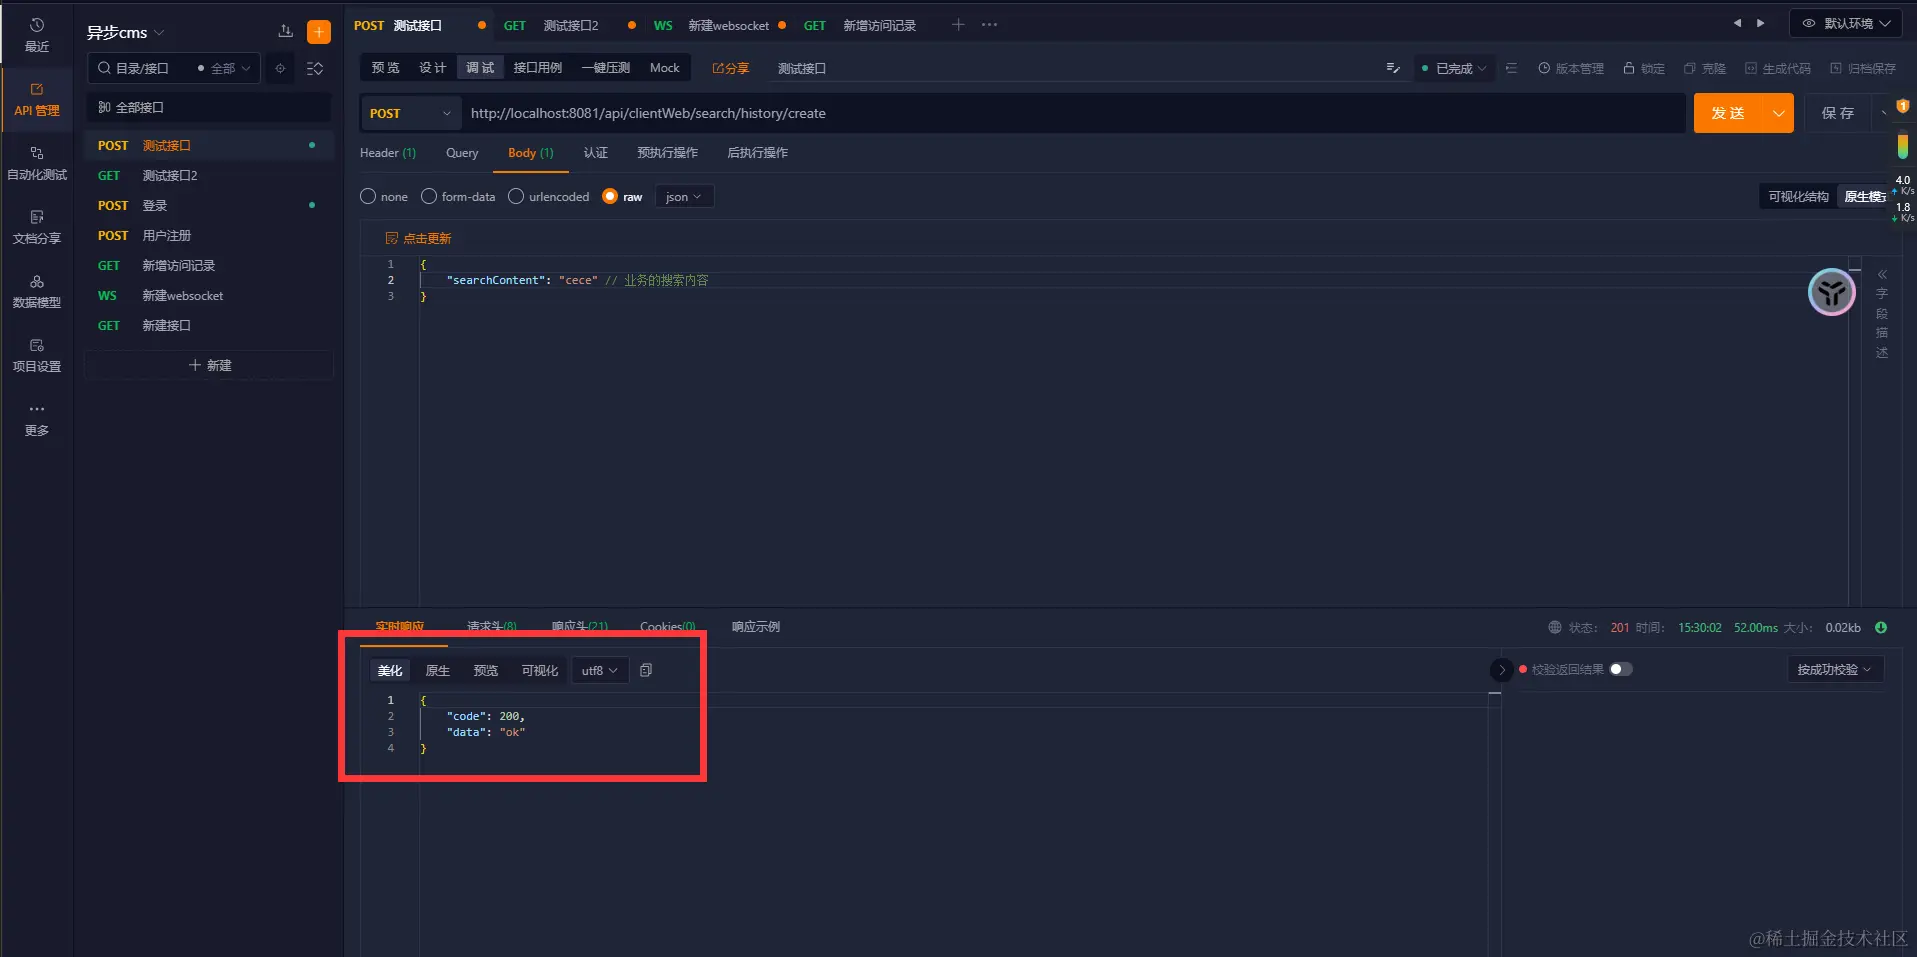This screenshot has height=957, width=1917.
Task: Click the orange plus button to add
Action: pyautogui.click(x=319, y=32)
